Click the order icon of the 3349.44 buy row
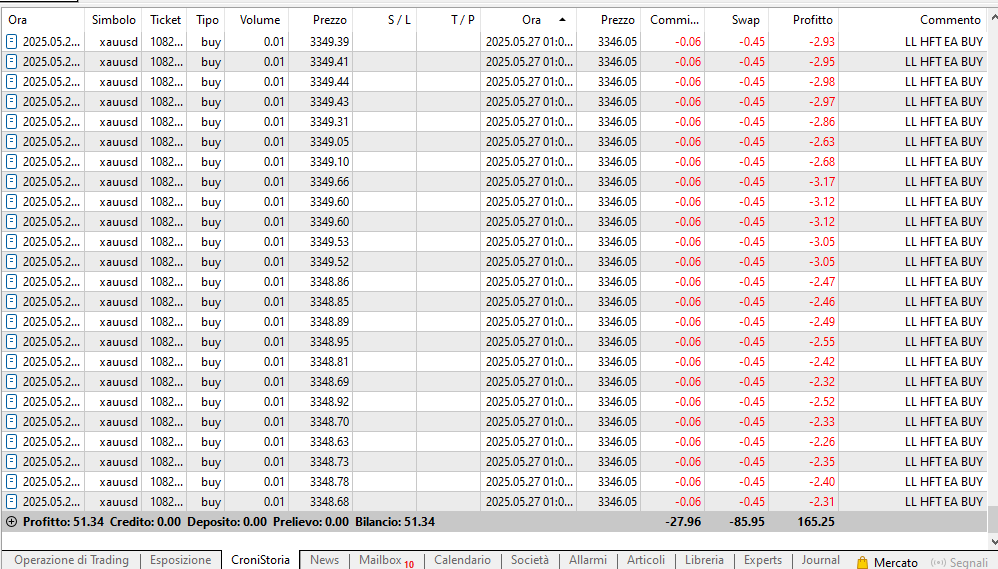This screenshot has width=998, height=569. click(x=11, y=81)
